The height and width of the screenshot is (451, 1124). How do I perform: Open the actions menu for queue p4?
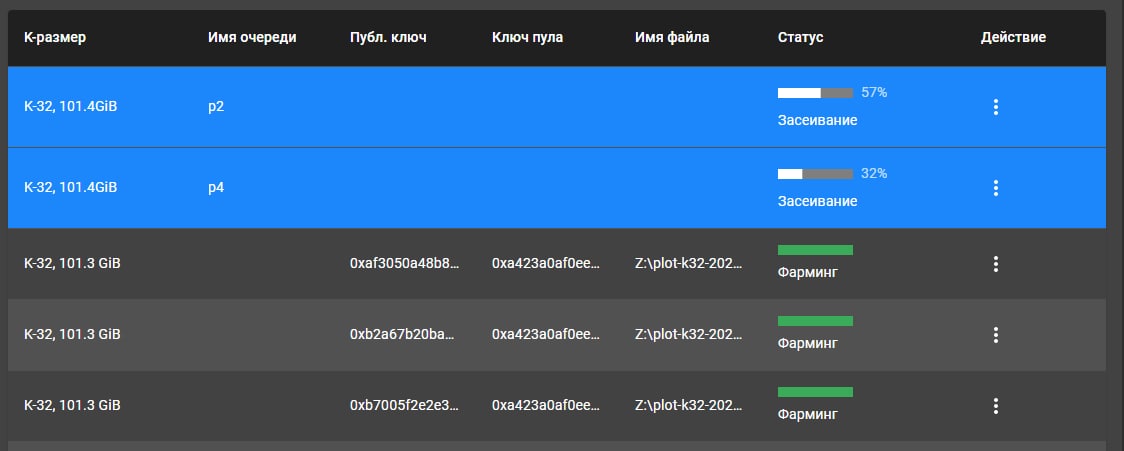[x=995, y=188]
